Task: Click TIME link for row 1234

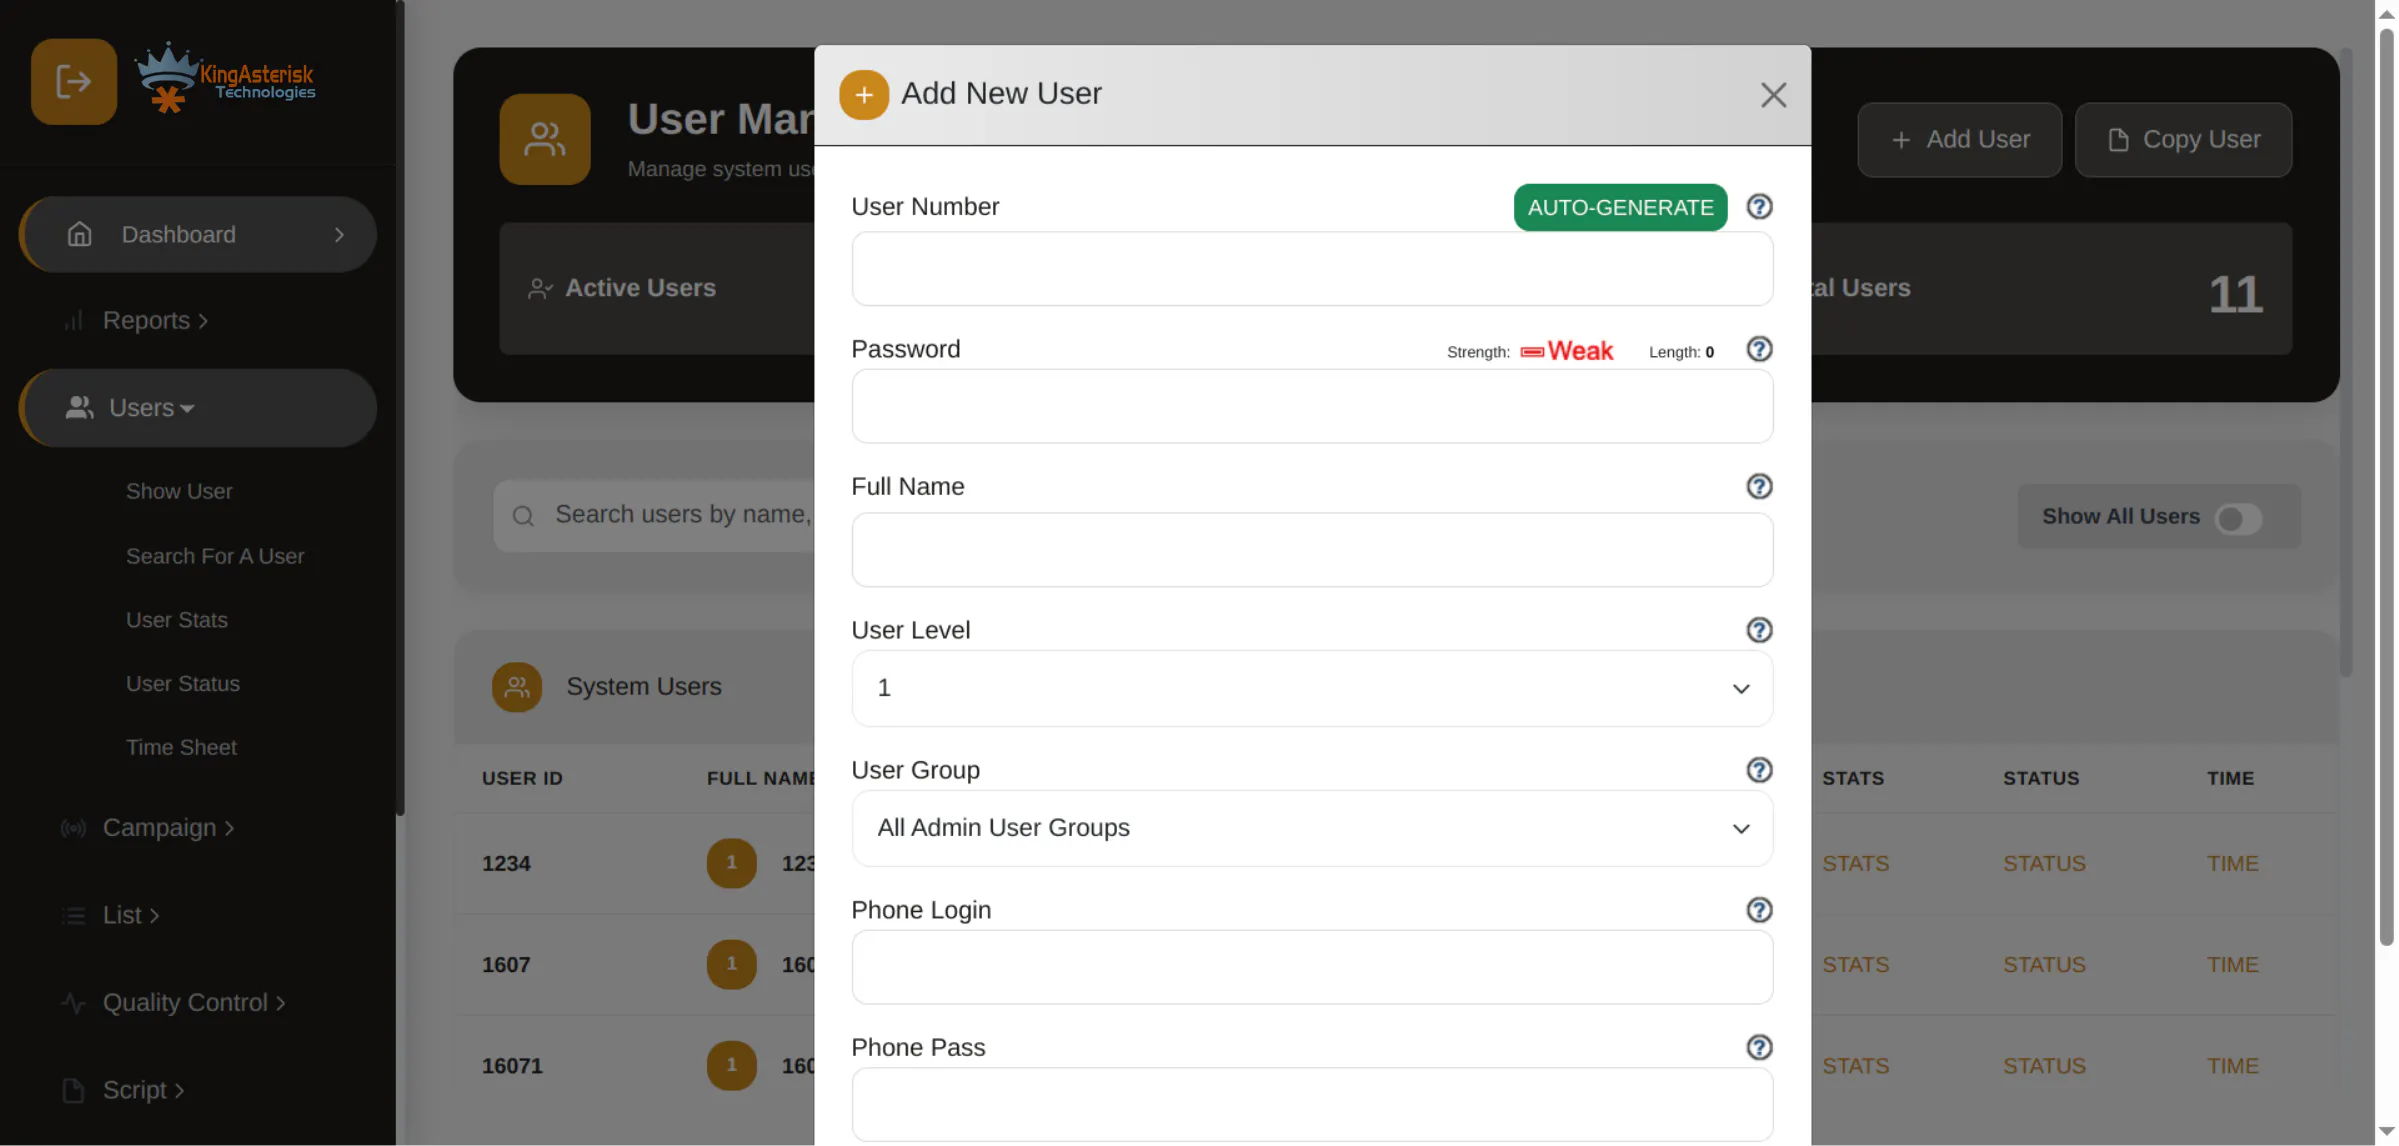Action: click(2232, 863)
